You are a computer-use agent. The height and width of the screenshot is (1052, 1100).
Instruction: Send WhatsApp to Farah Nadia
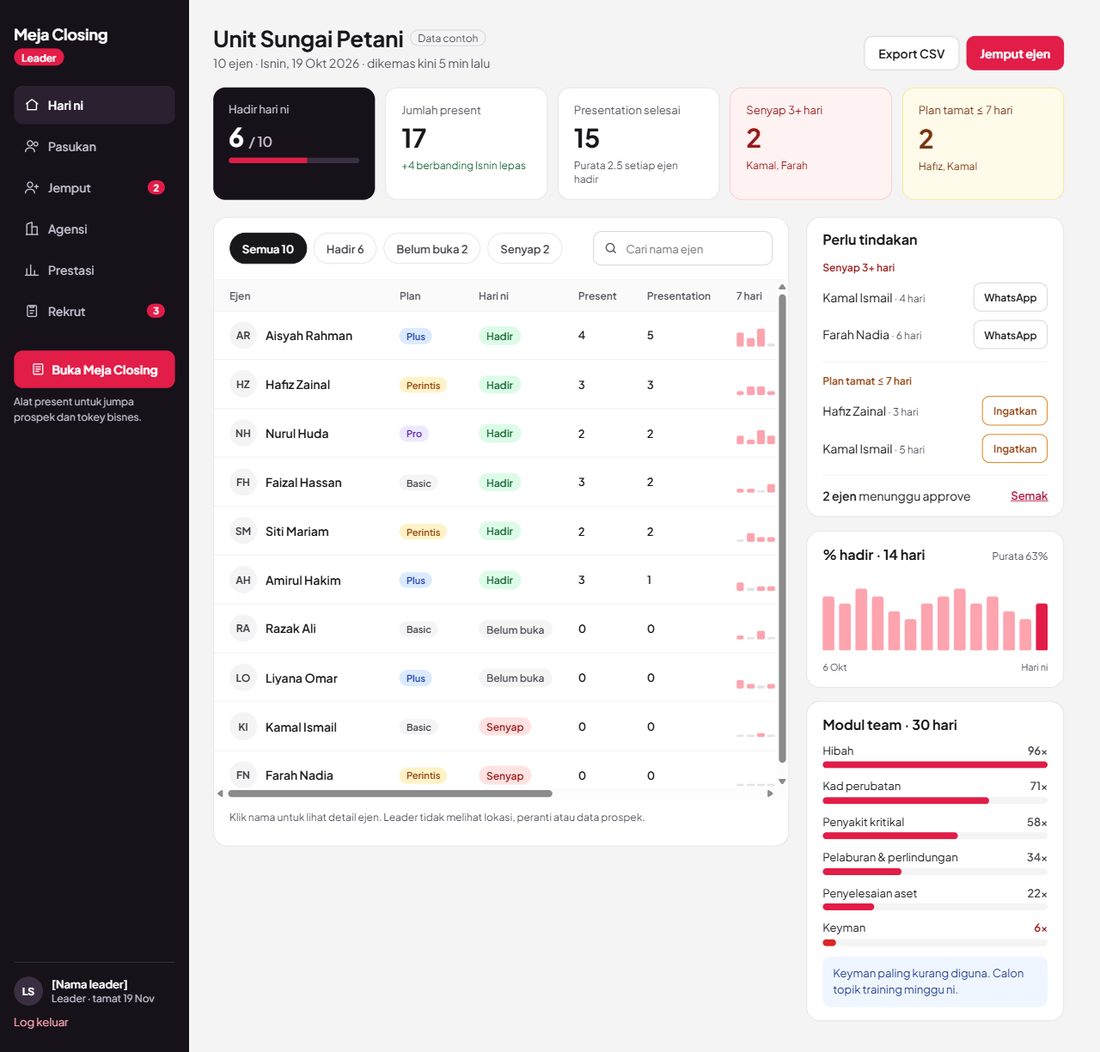click(x=1010, y=335)
